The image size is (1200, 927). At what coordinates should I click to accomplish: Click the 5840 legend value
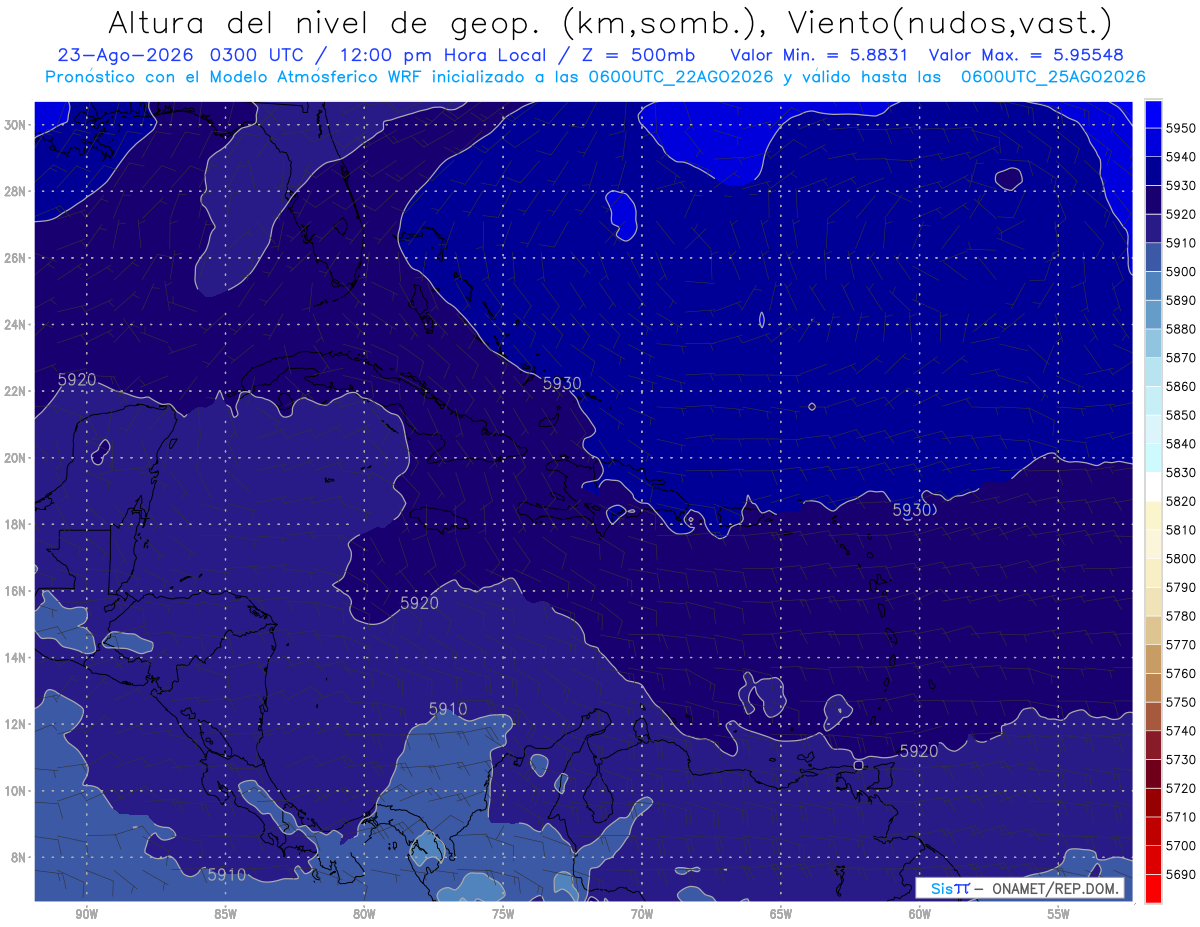(x=1180, y=443)
